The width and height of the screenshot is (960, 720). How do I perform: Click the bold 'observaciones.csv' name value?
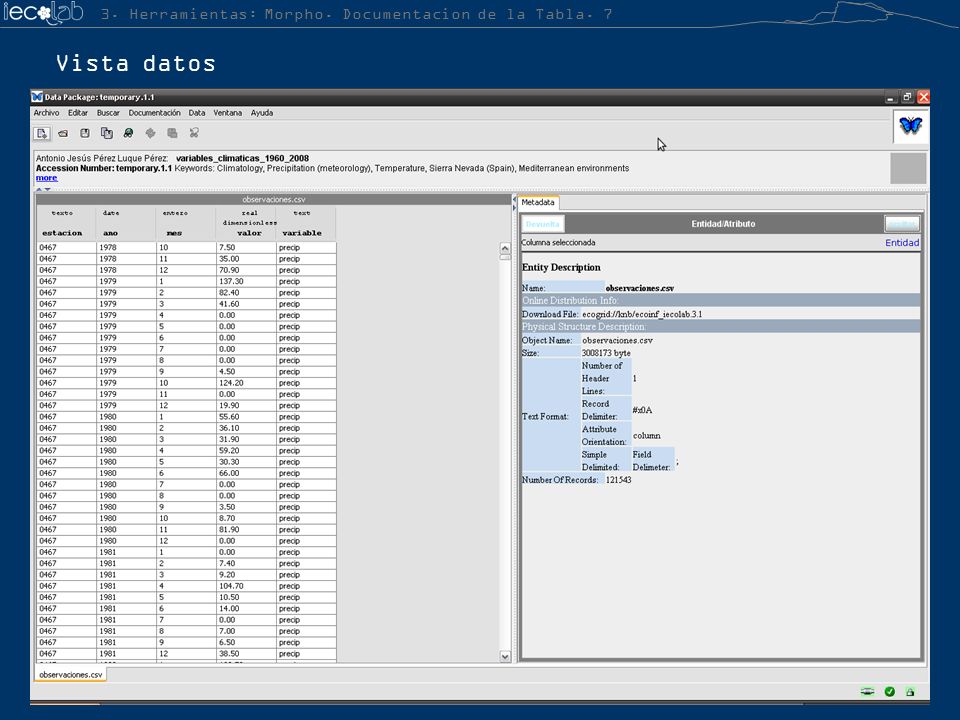click(640, 288)
